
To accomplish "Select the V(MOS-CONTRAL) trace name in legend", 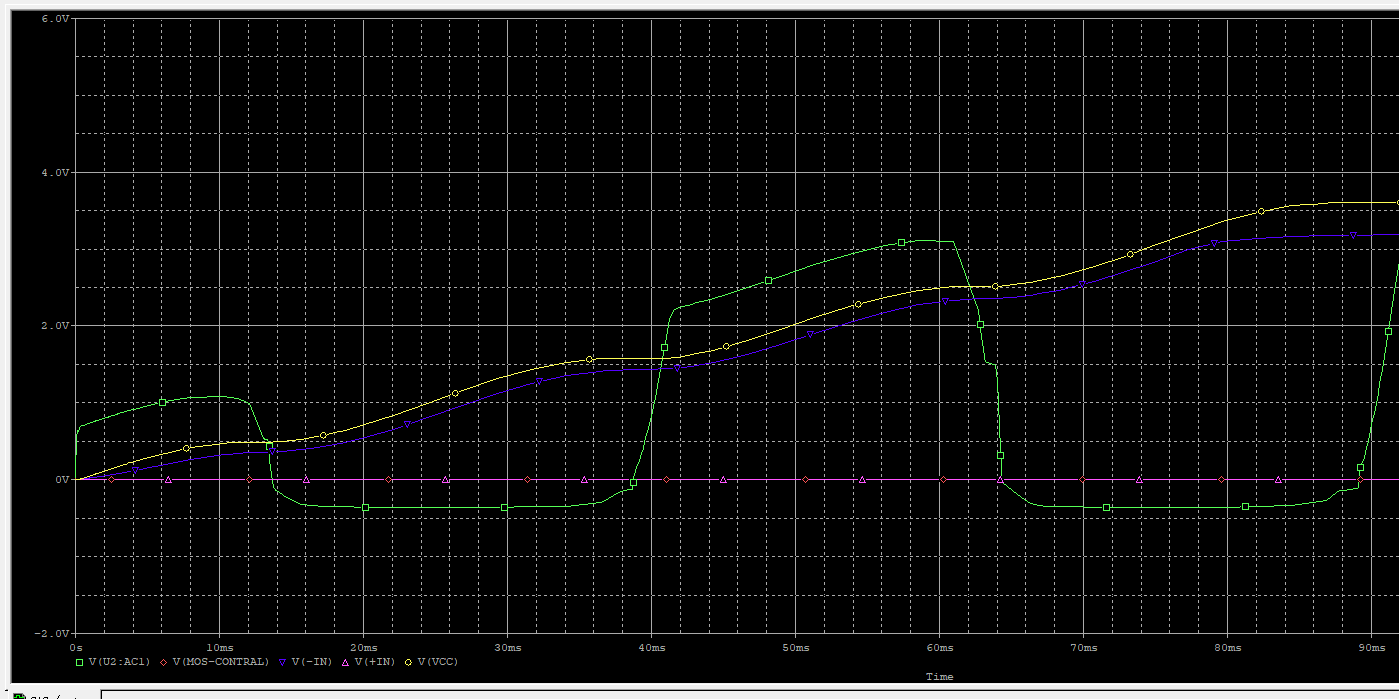I will 220,662.
